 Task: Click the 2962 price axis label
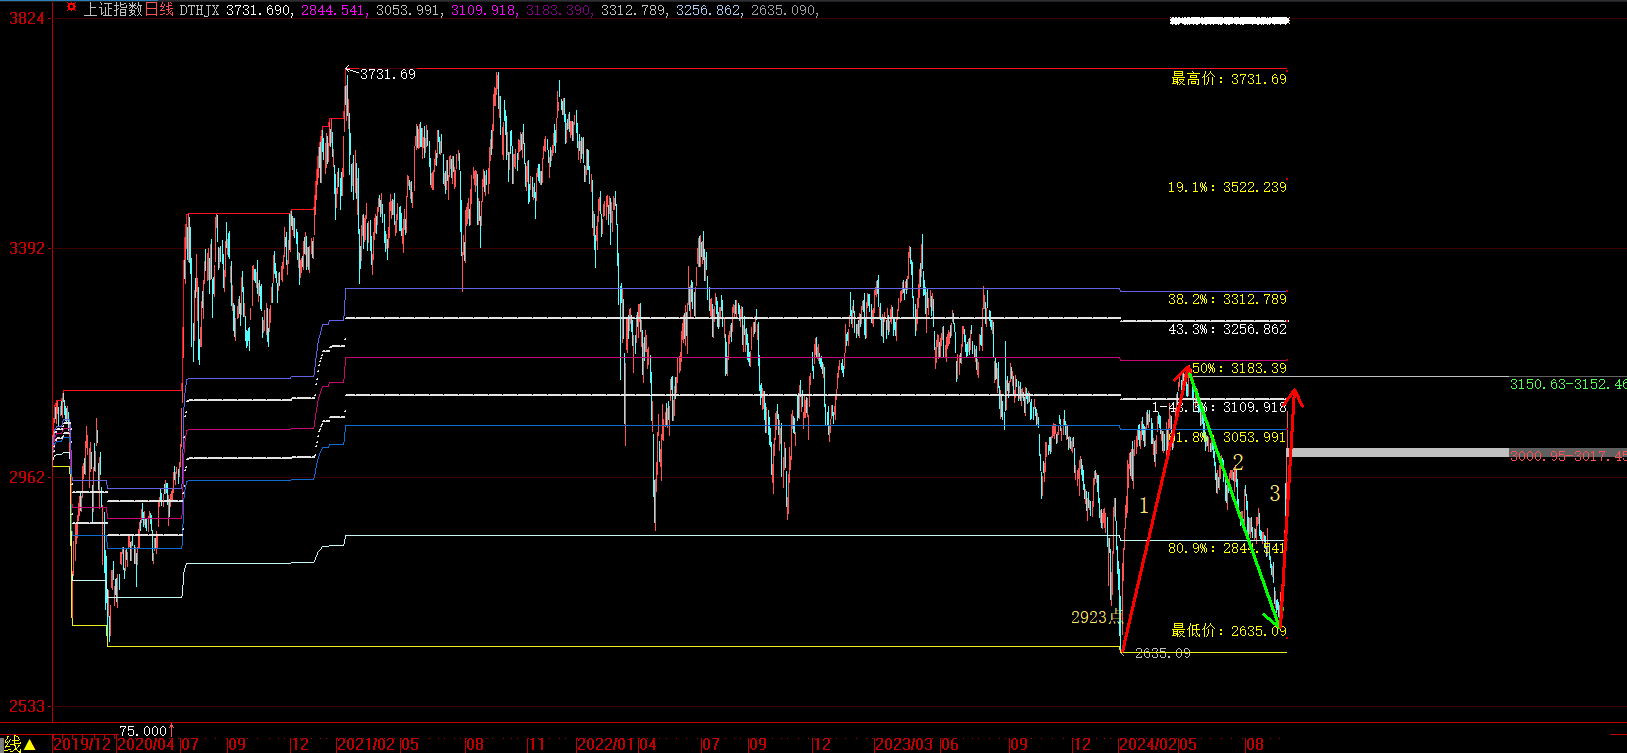(27, 477)
